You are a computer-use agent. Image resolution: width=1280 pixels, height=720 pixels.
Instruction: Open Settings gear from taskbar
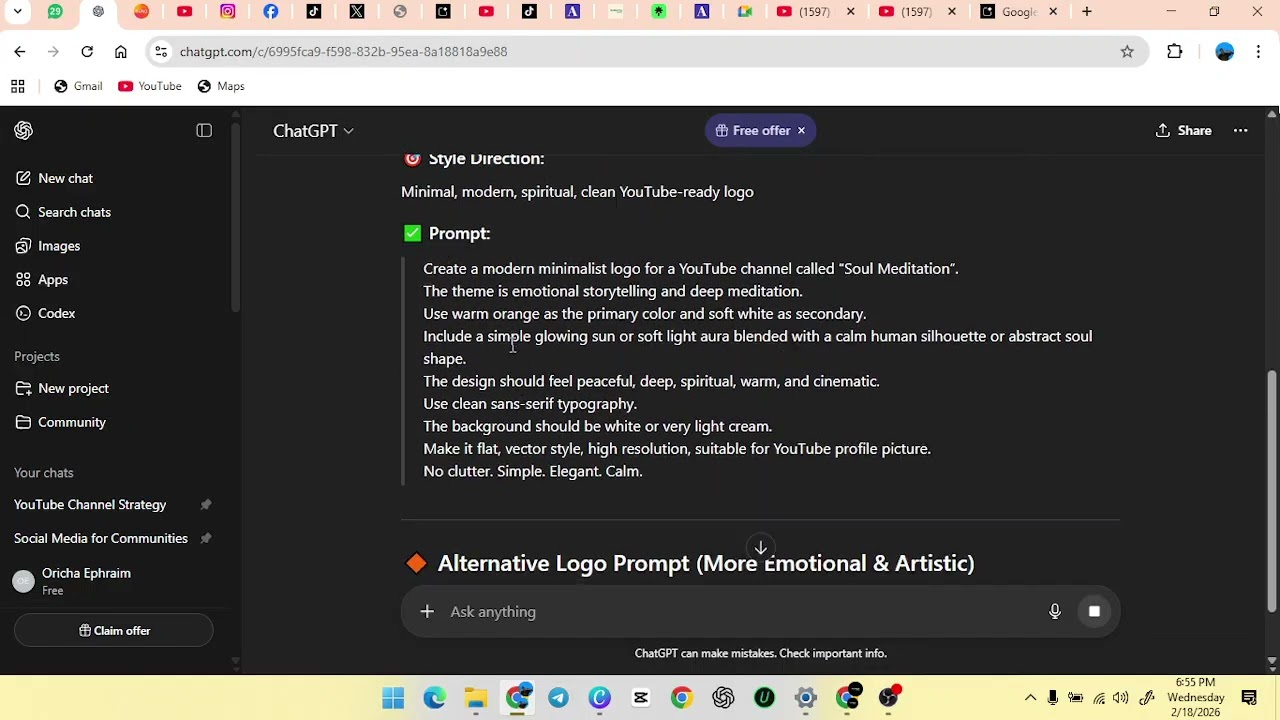point(806,698)
